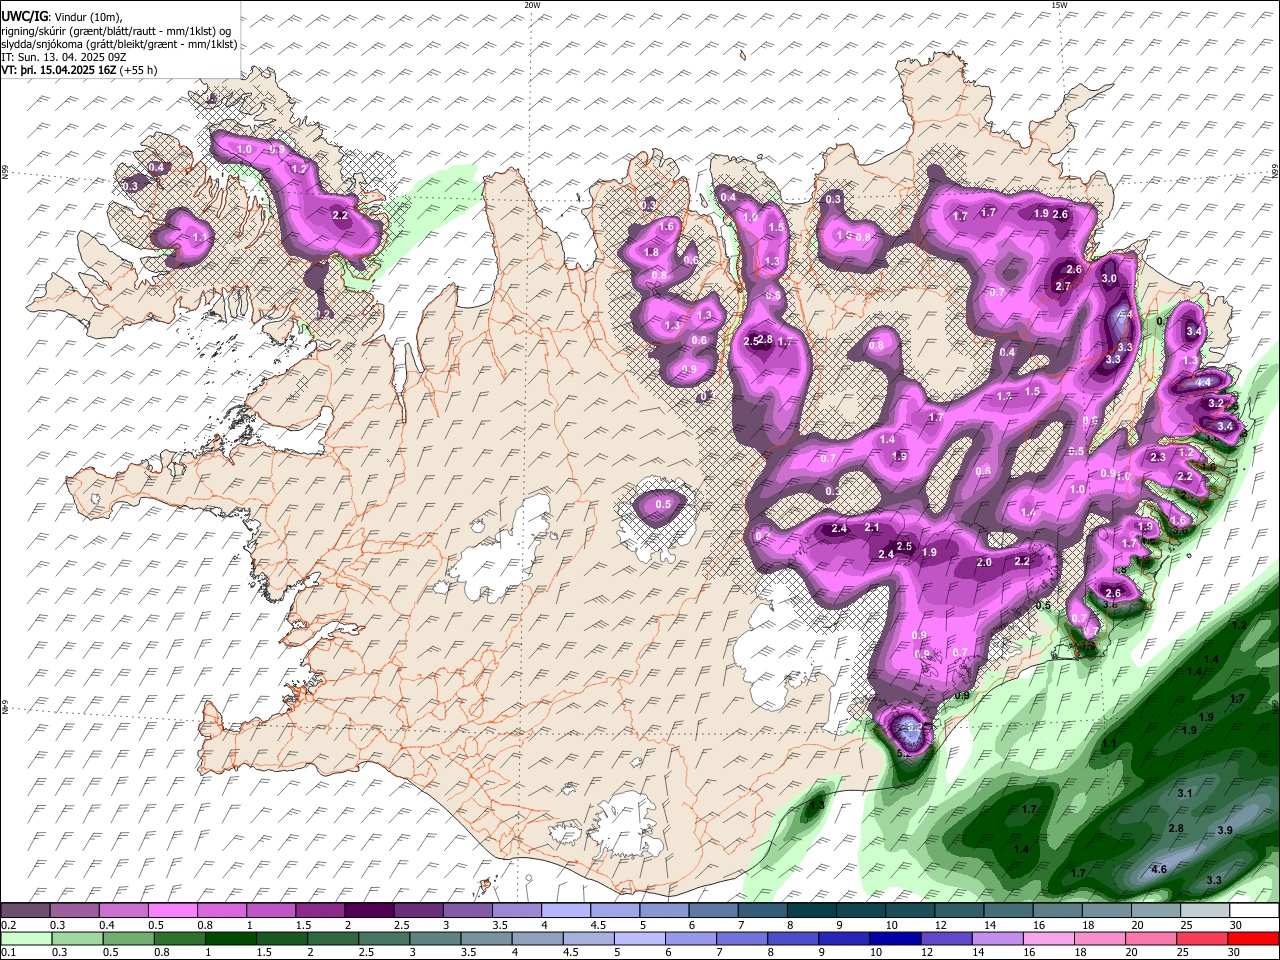Image resolution: width=1280 pixels, height=960 pixels.
Task: Click the 15W longitude label at the top edge
Action: click(1059, 5)
